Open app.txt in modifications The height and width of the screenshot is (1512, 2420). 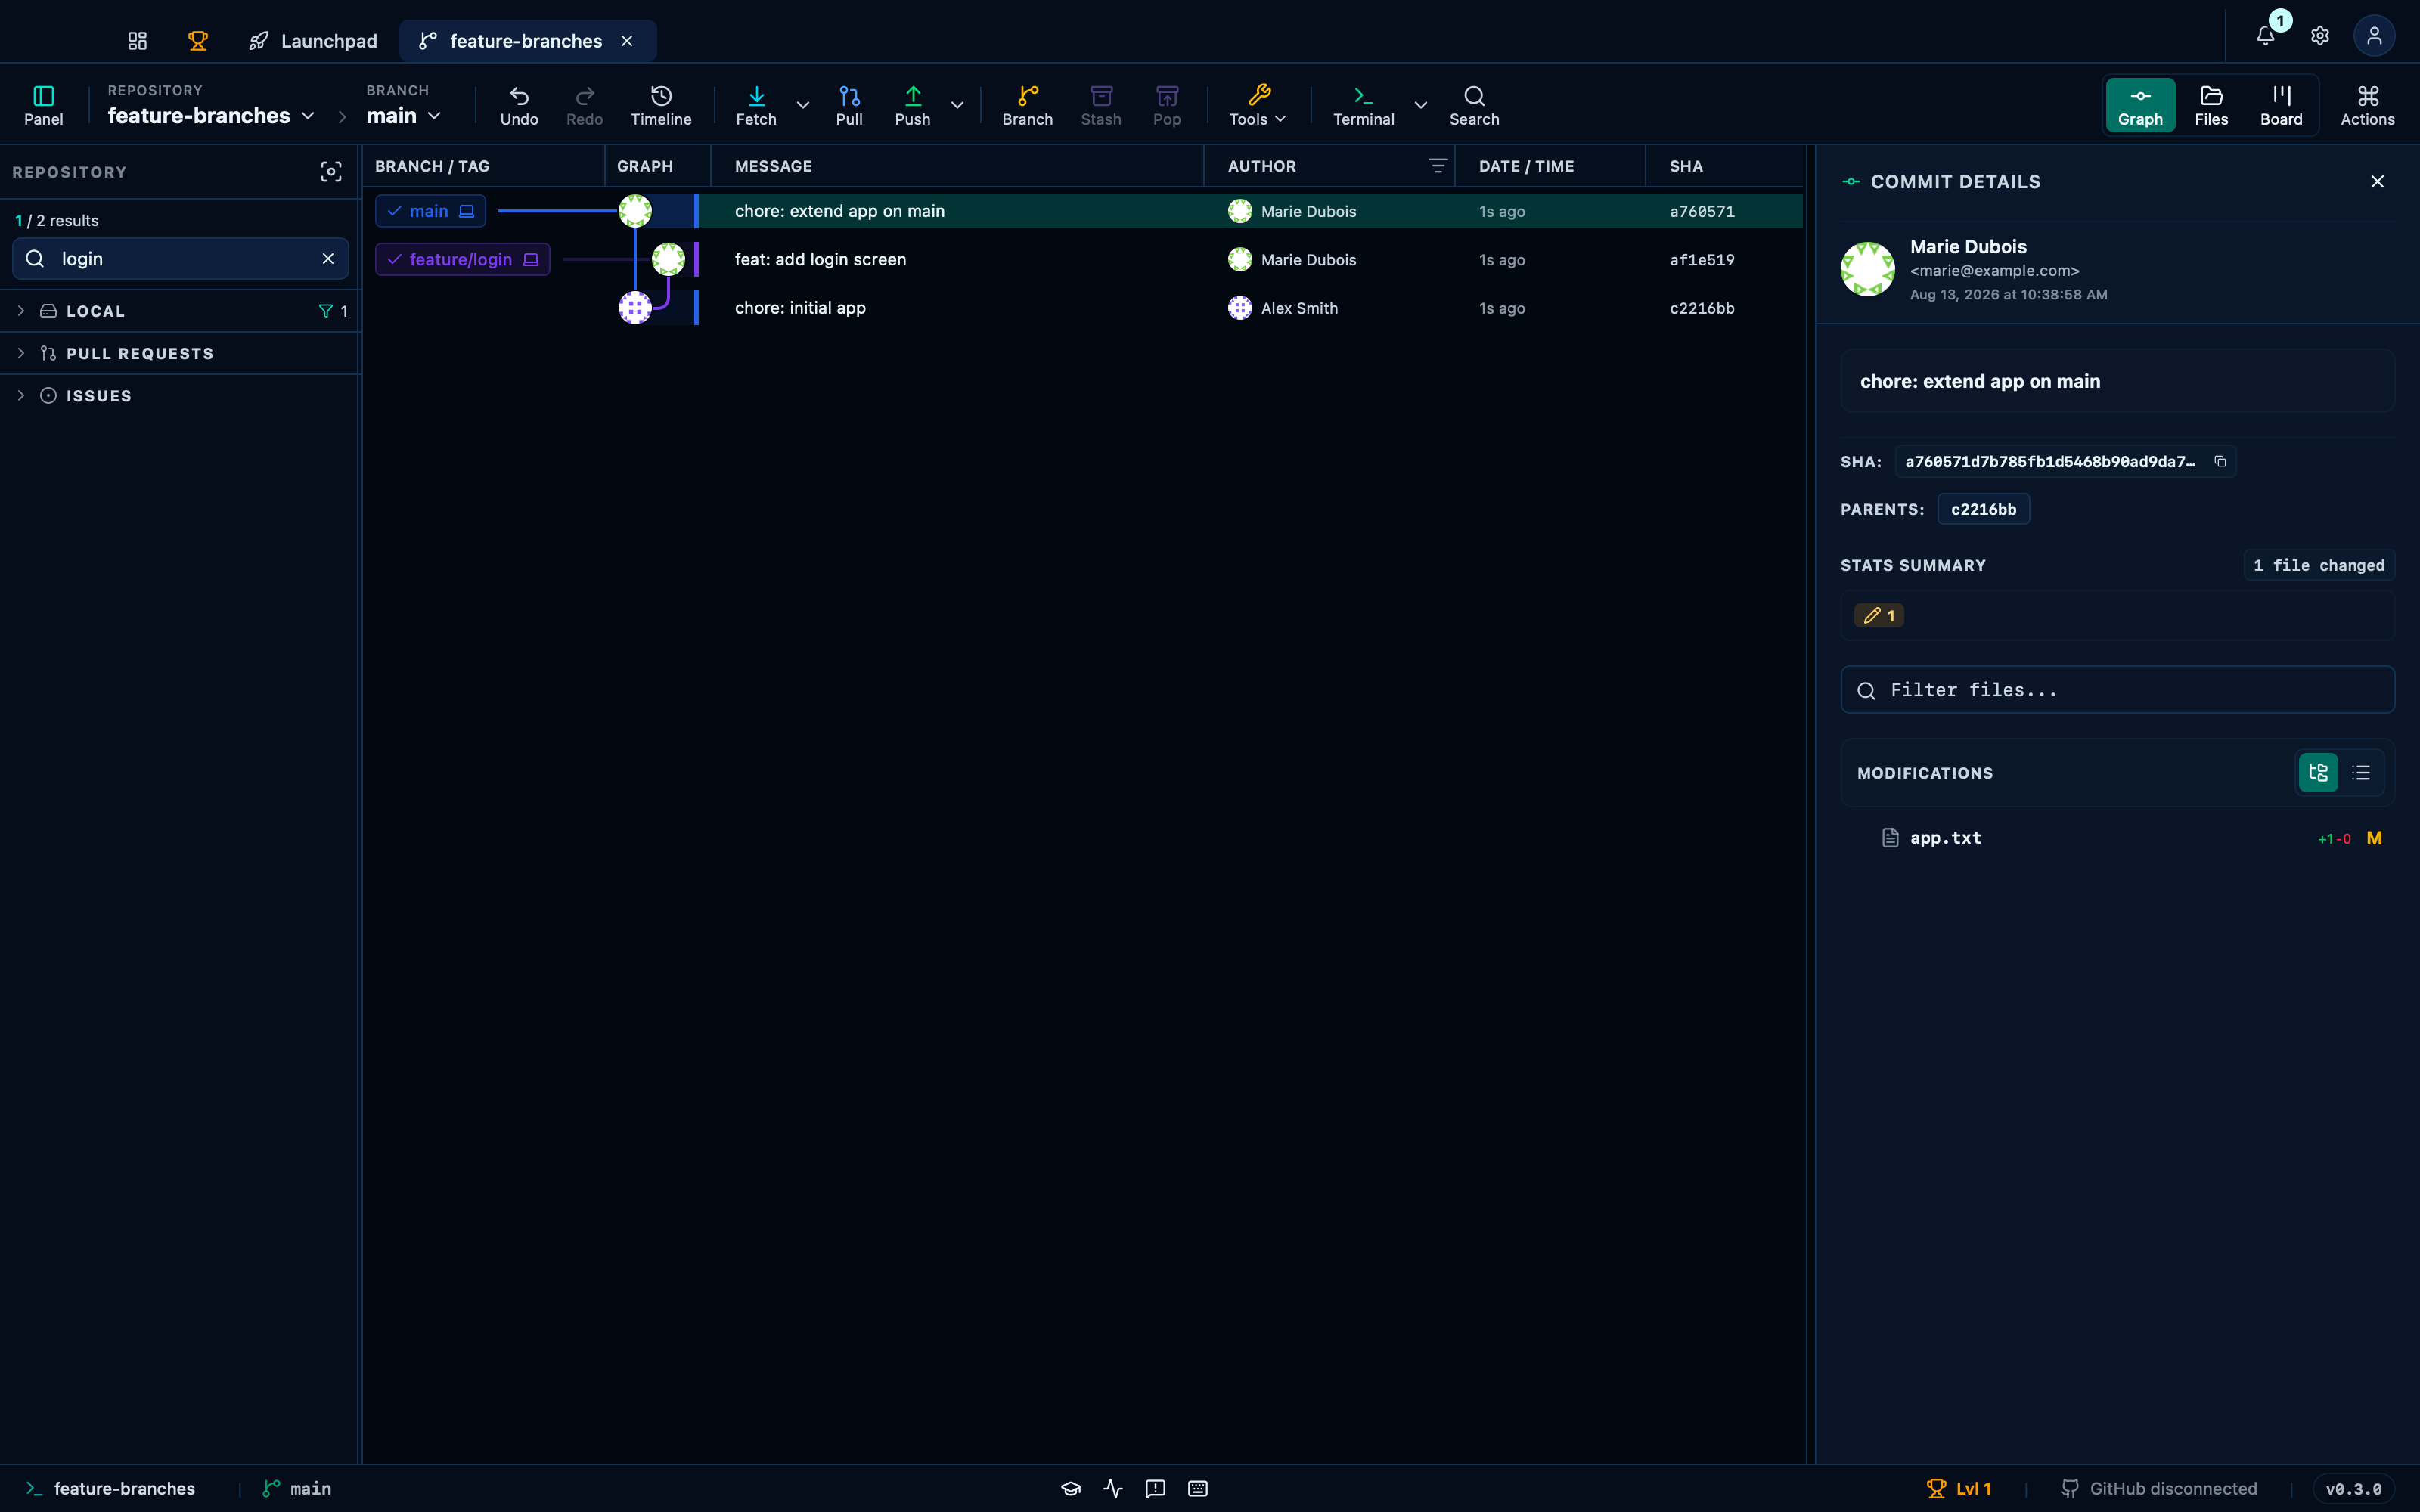click(x=2117, y=838)
